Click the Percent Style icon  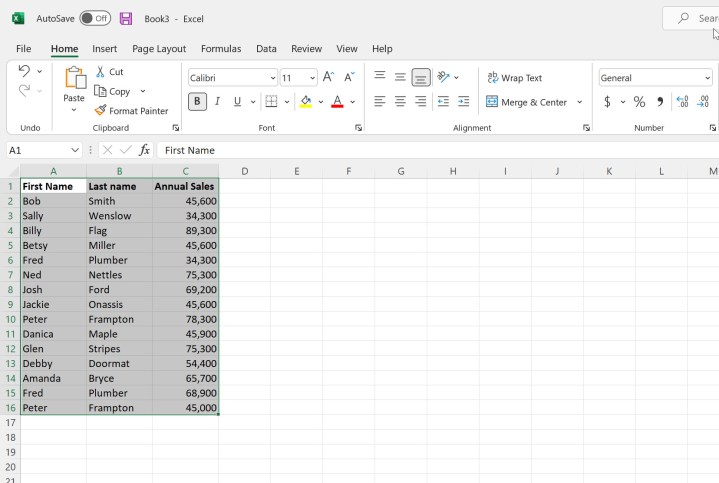(639, 102)
